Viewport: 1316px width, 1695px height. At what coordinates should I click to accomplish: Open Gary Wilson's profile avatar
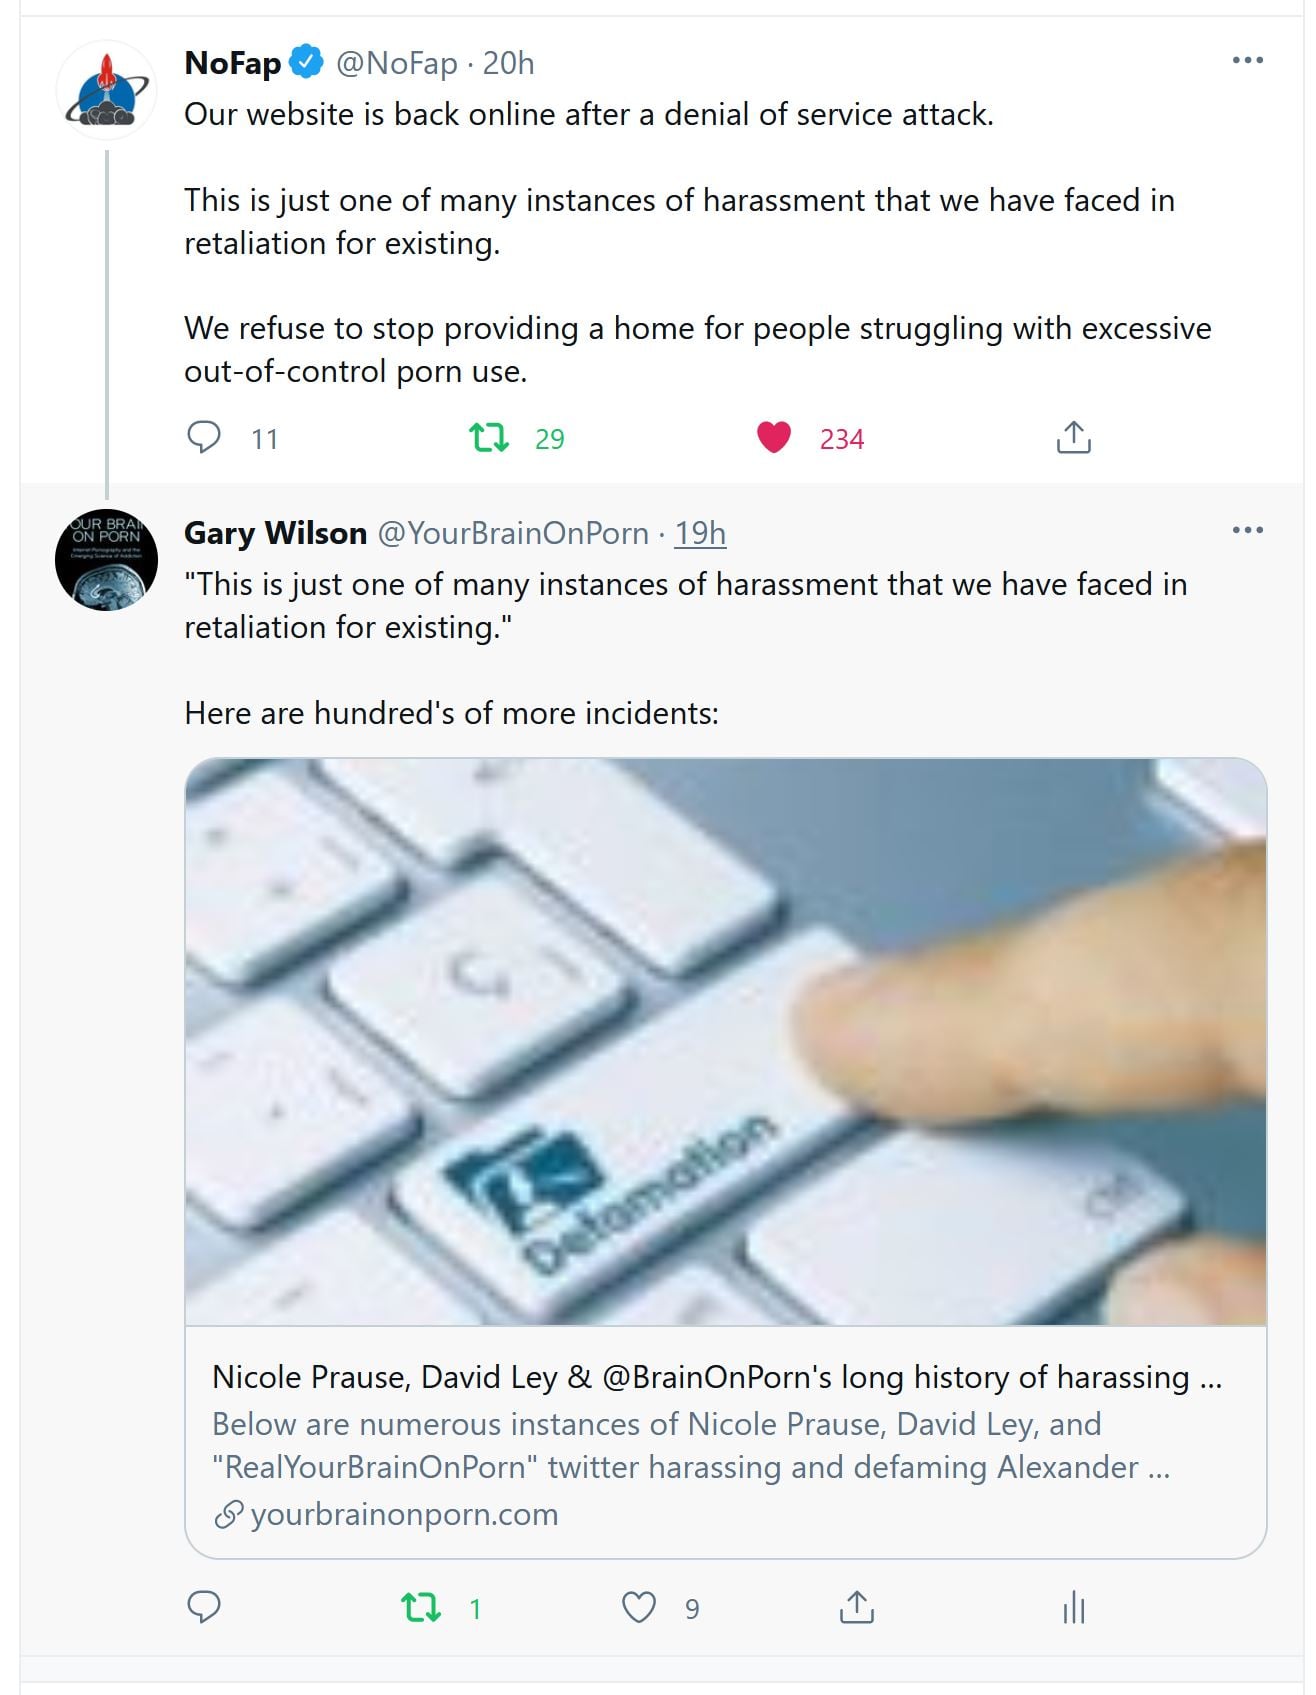coord(106,560)
